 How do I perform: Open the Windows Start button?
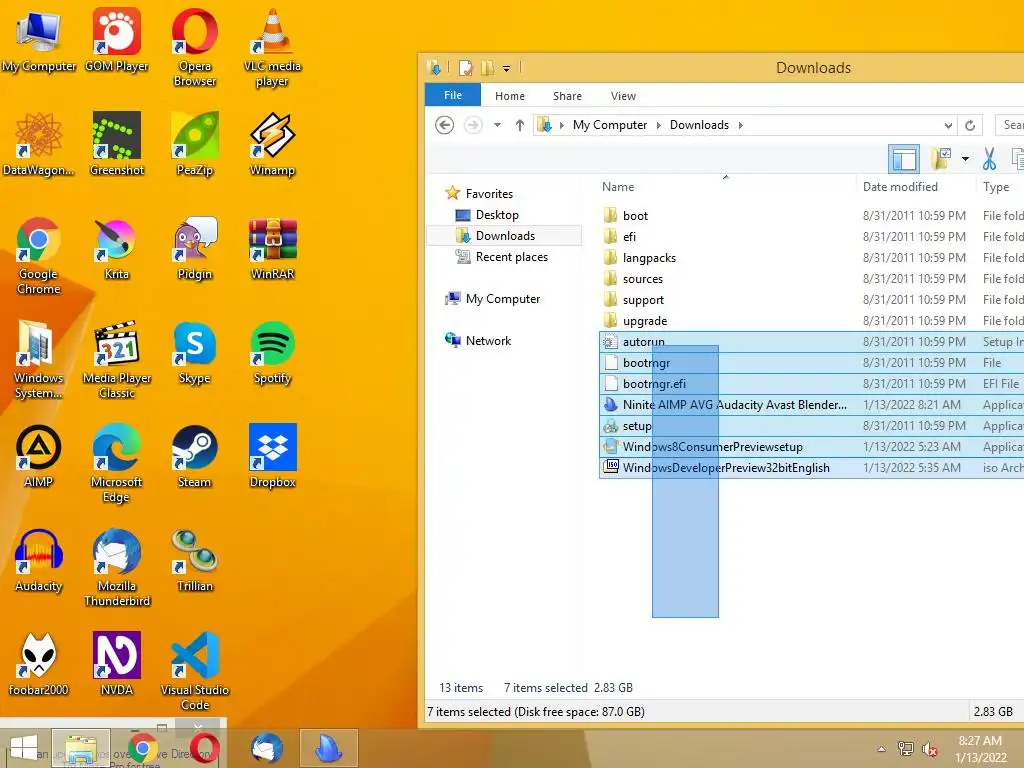24,748
